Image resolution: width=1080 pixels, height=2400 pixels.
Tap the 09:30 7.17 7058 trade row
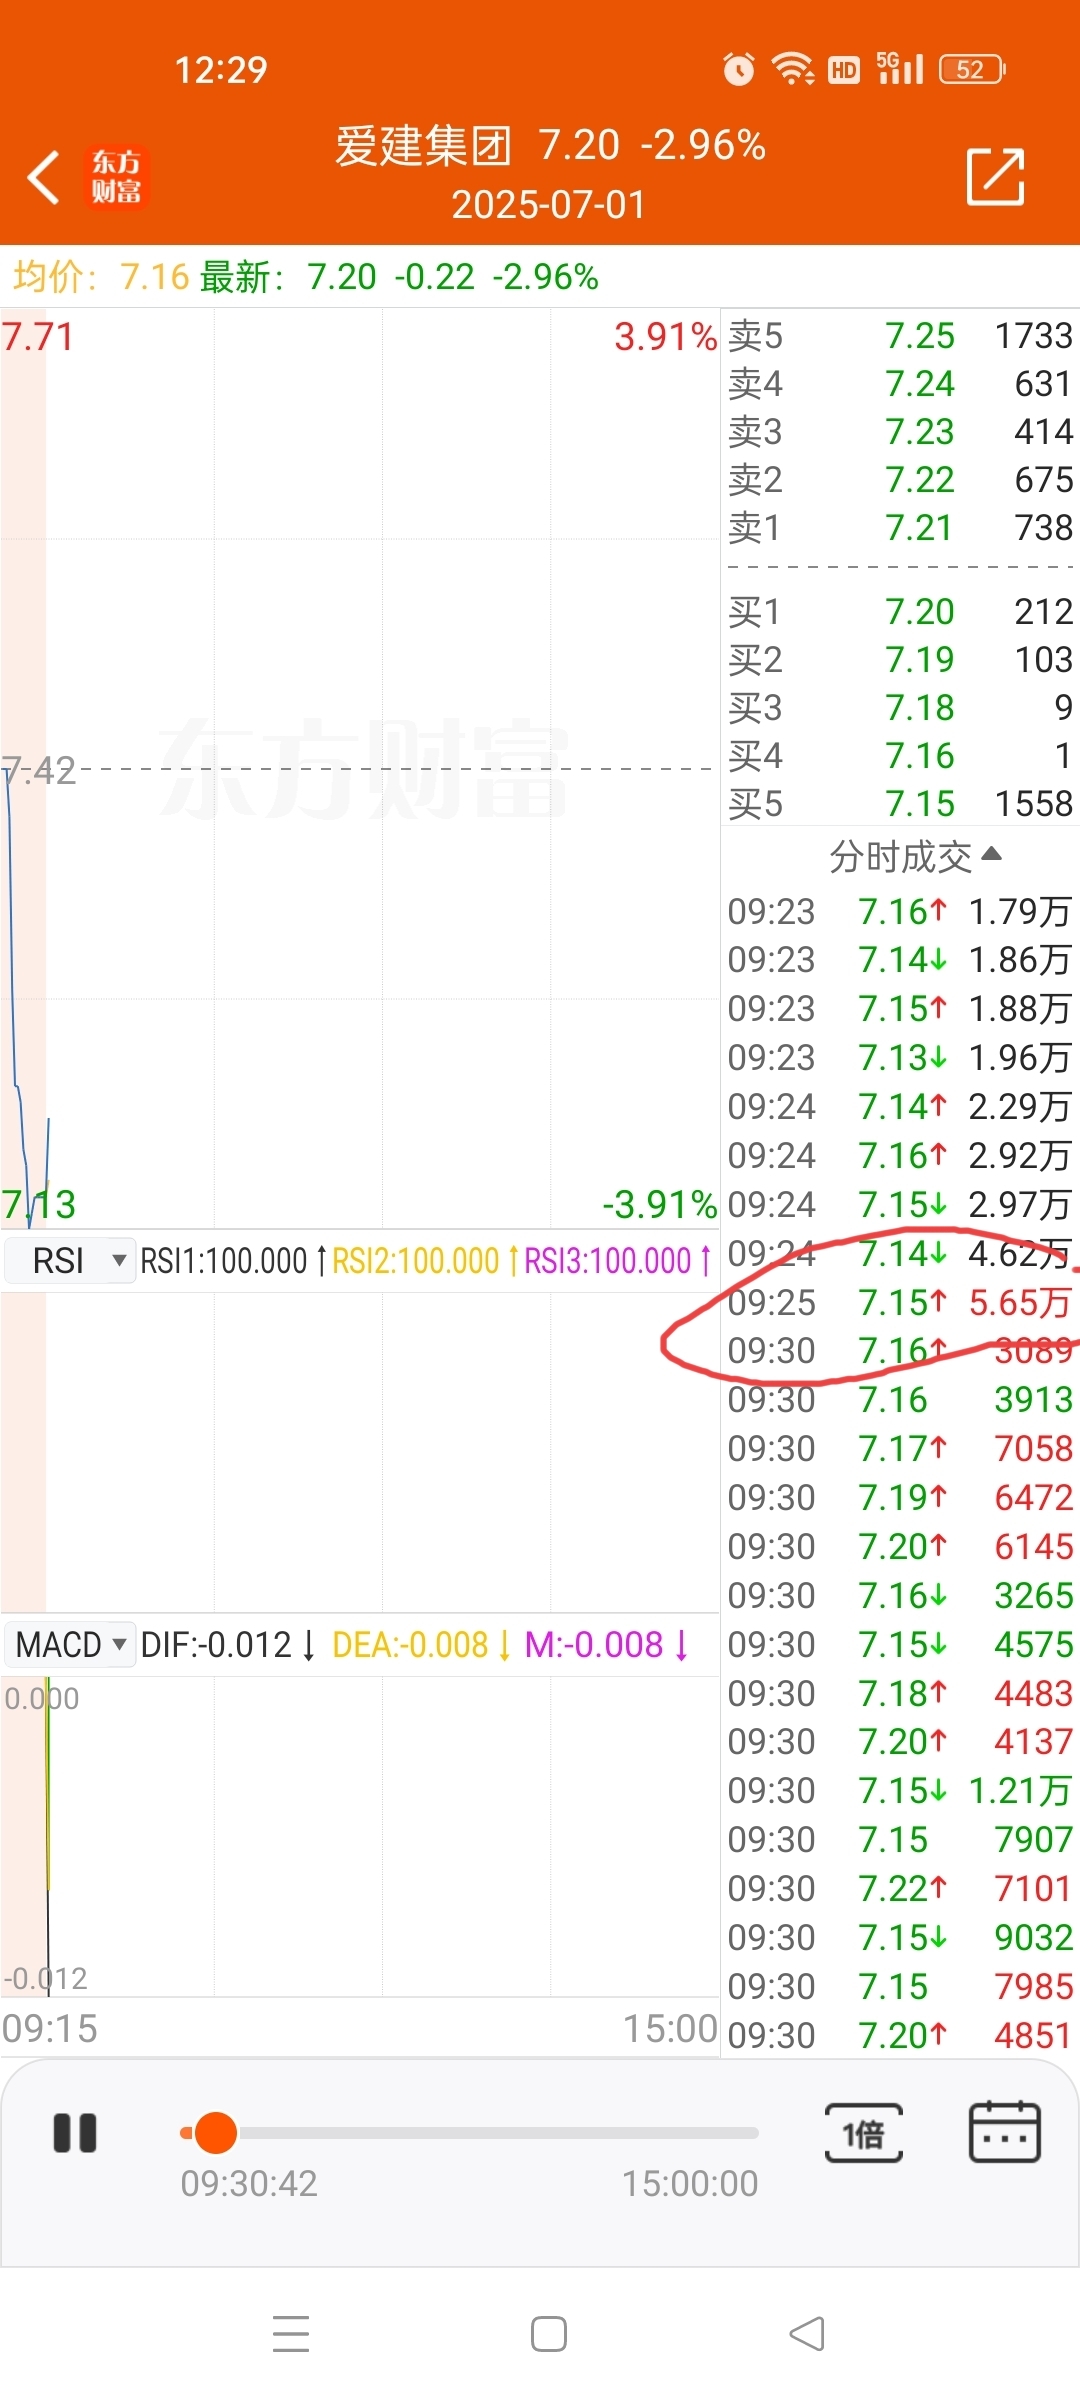point(900,1449)
